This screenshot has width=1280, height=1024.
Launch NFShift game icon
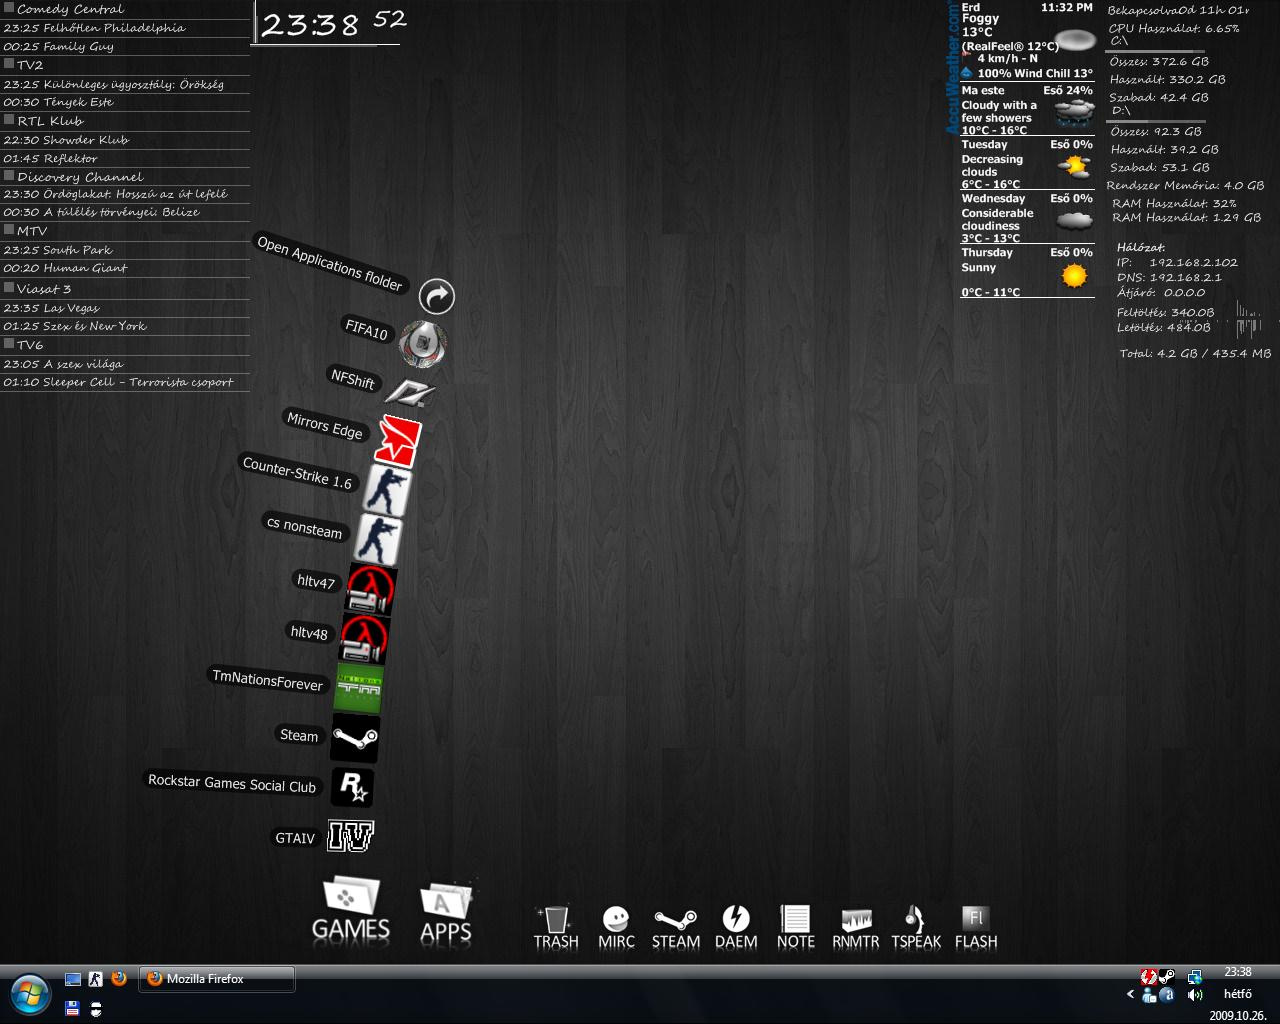tap(411, 393)
